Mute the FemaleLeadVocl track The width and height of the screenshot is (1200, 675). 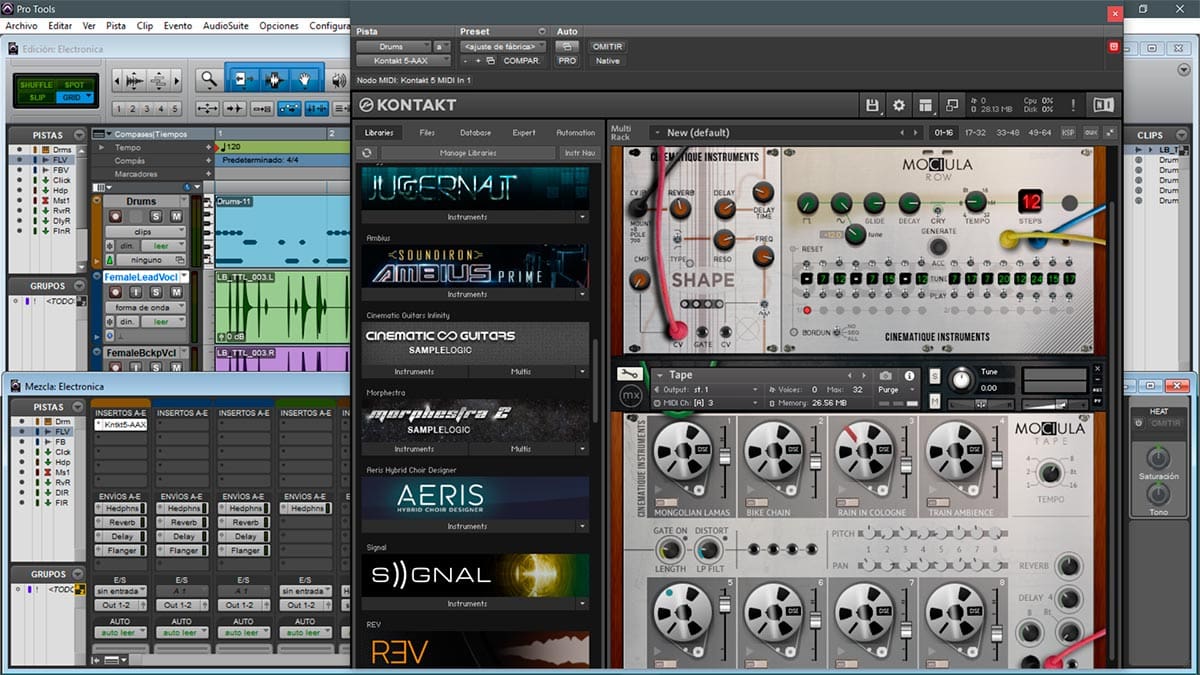(176, 292)
